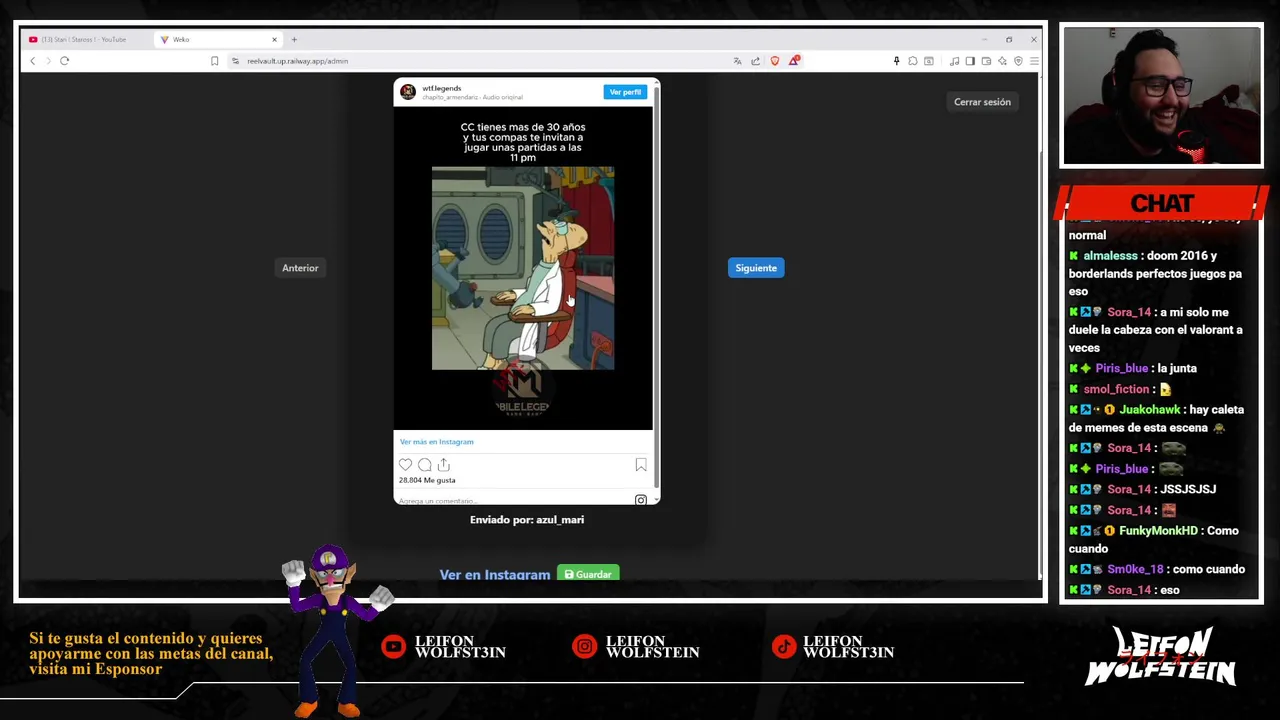Viewport: 1280px width, 720px height.
Task: Click the Instagram icon in overlay bar
Action: tap(584, 647)
